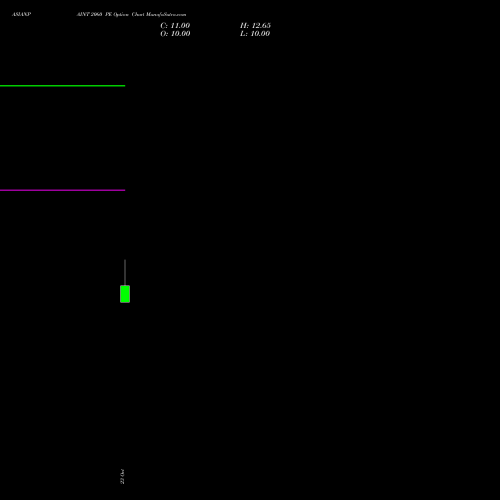Click the 'L: 10.00' low value
This screenshot has height=500, width=500.
(x=255, y=34)
